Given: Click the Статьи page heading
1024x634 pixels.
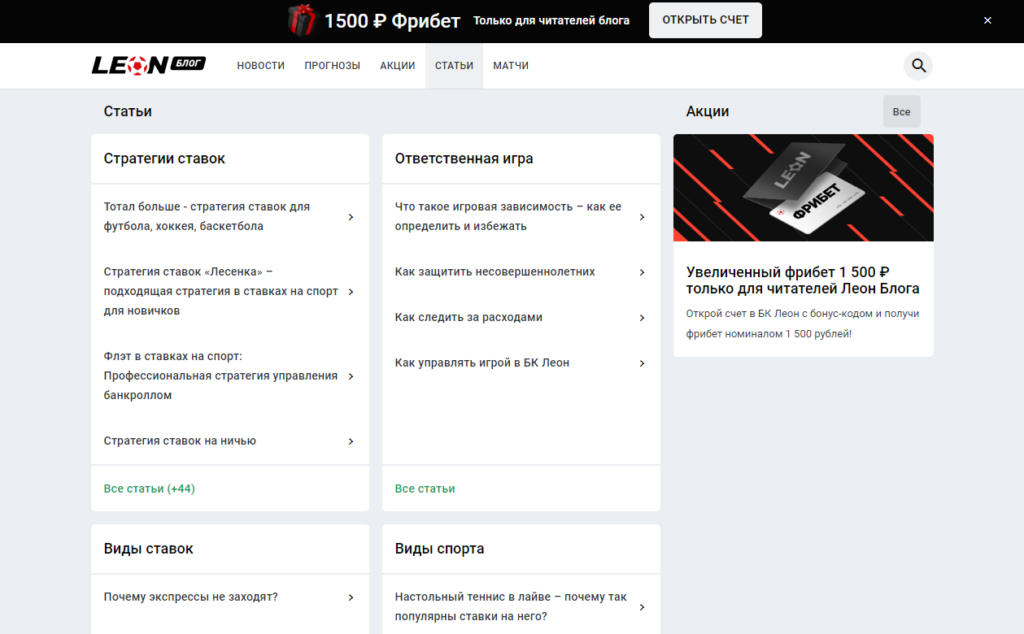Looking at the screenshot, I should point(128,112).
